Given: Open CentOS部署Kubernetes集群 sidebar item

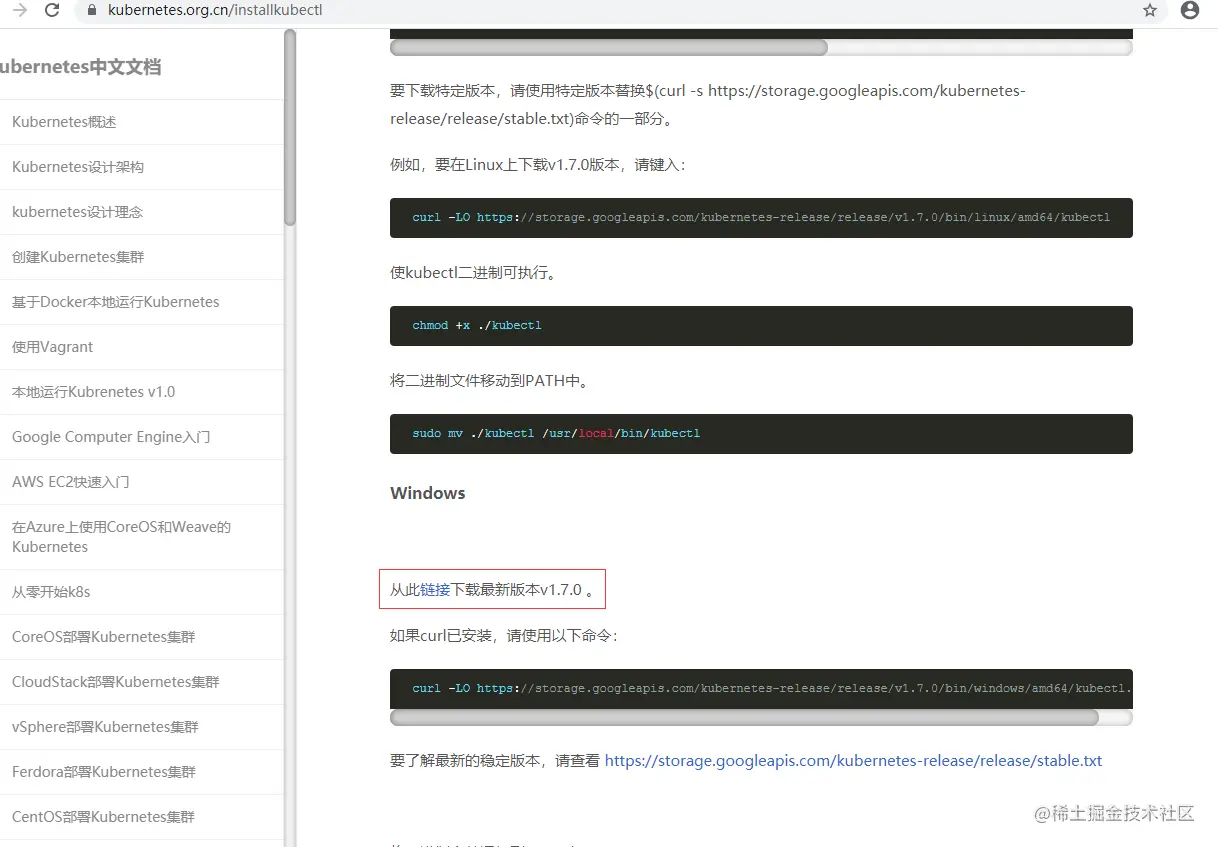Looking at the screenshot, I should pos(141,817).
